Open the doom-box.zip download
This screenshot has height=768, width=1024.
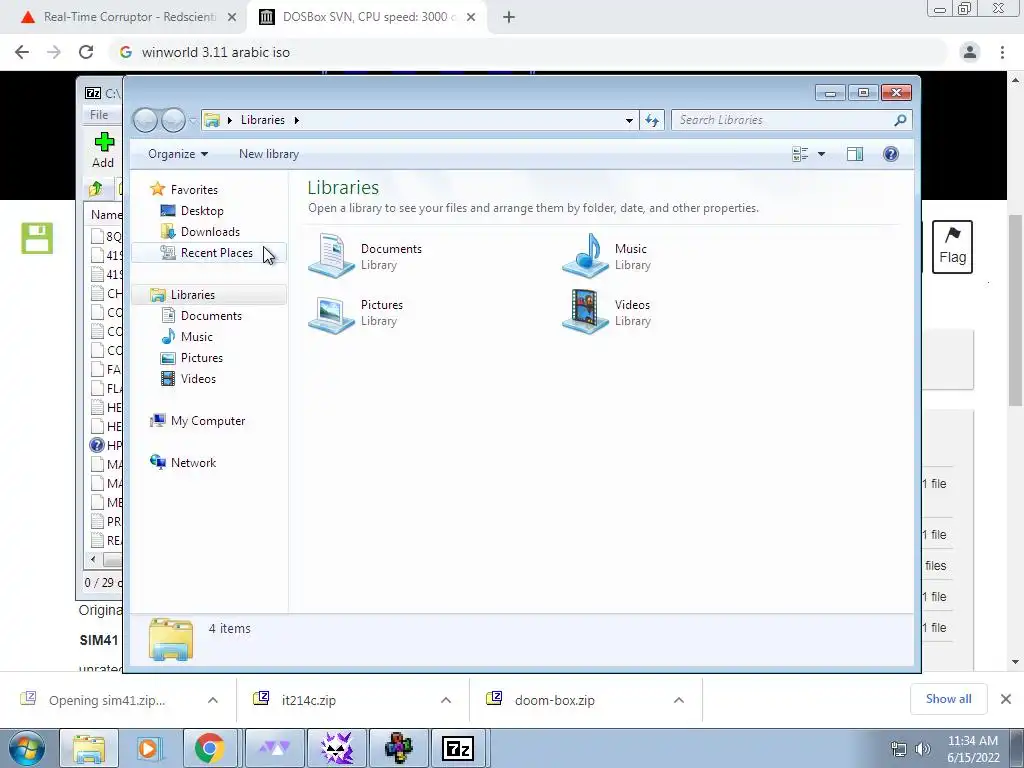(554, 700)
